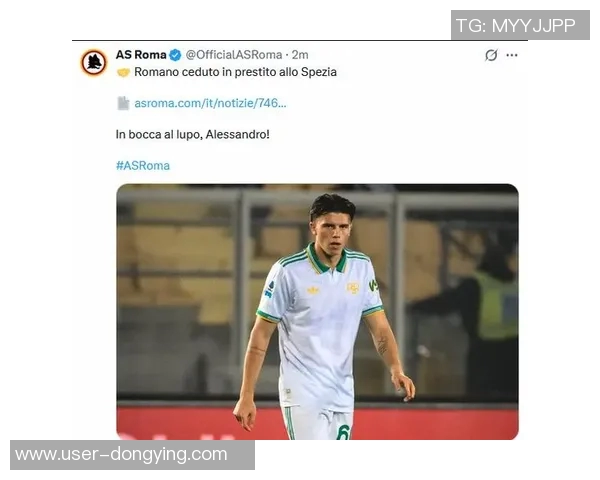
Task: Click the AS Roma profile avatar
Action: [94, 62]
